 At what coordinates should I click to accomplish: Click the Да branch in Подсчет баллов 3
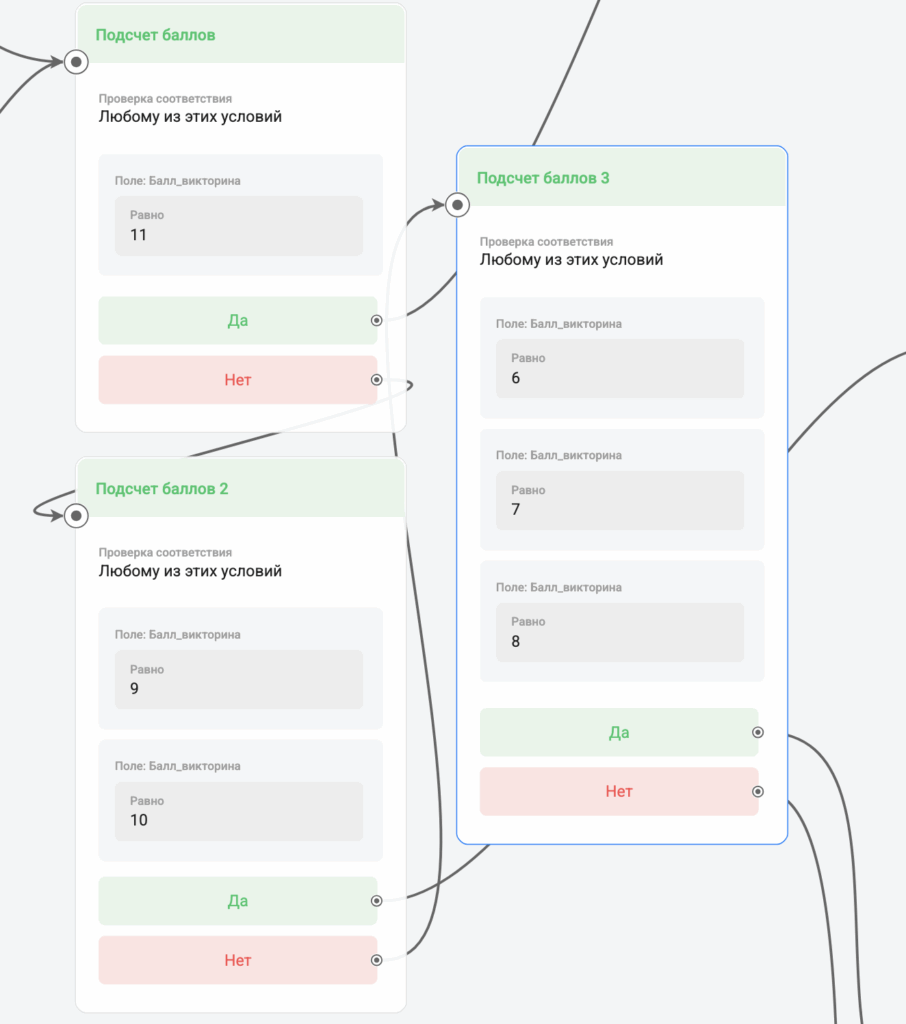coord(618,732)
